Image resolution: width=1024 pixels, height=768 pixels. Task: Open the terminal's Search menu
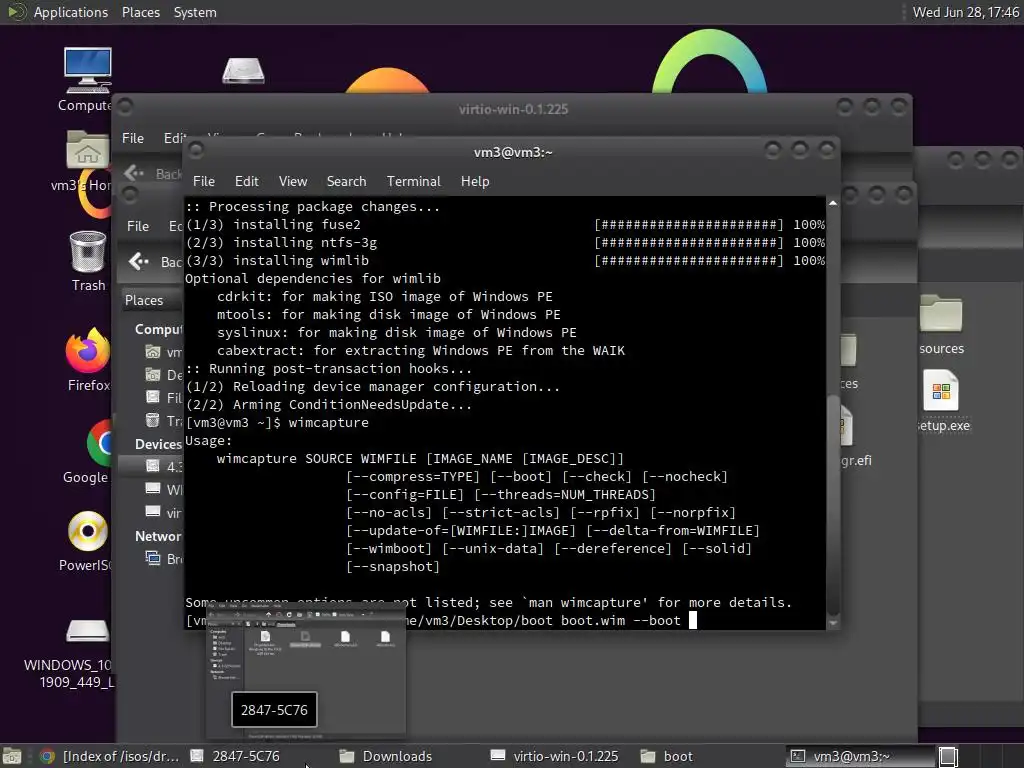[346, 182]
